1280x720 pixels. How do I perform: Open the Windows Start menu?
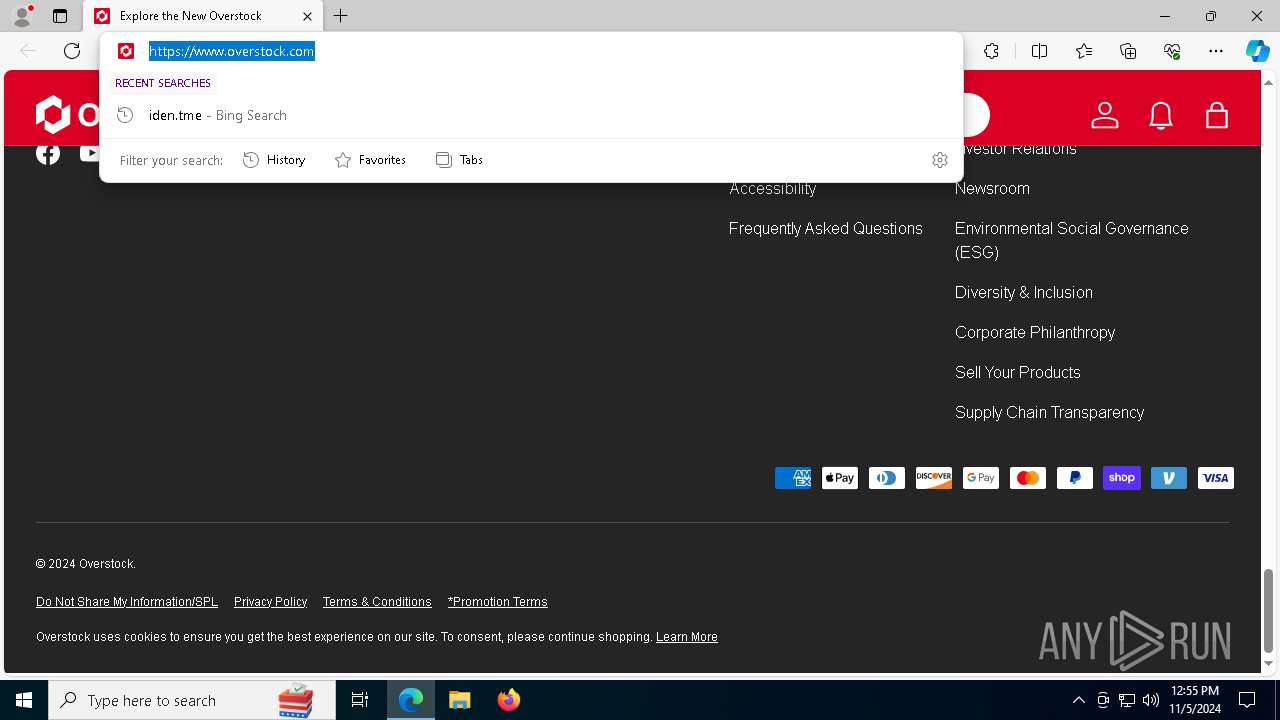pyautogui.click(x=24, y=700)
